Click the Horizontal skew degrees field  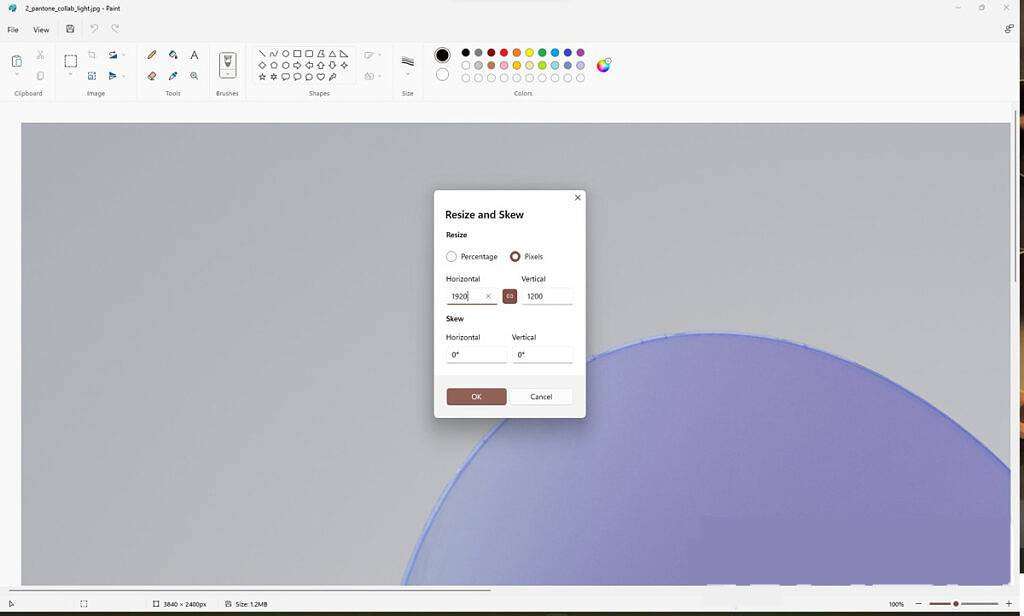(x=476, y=355)
